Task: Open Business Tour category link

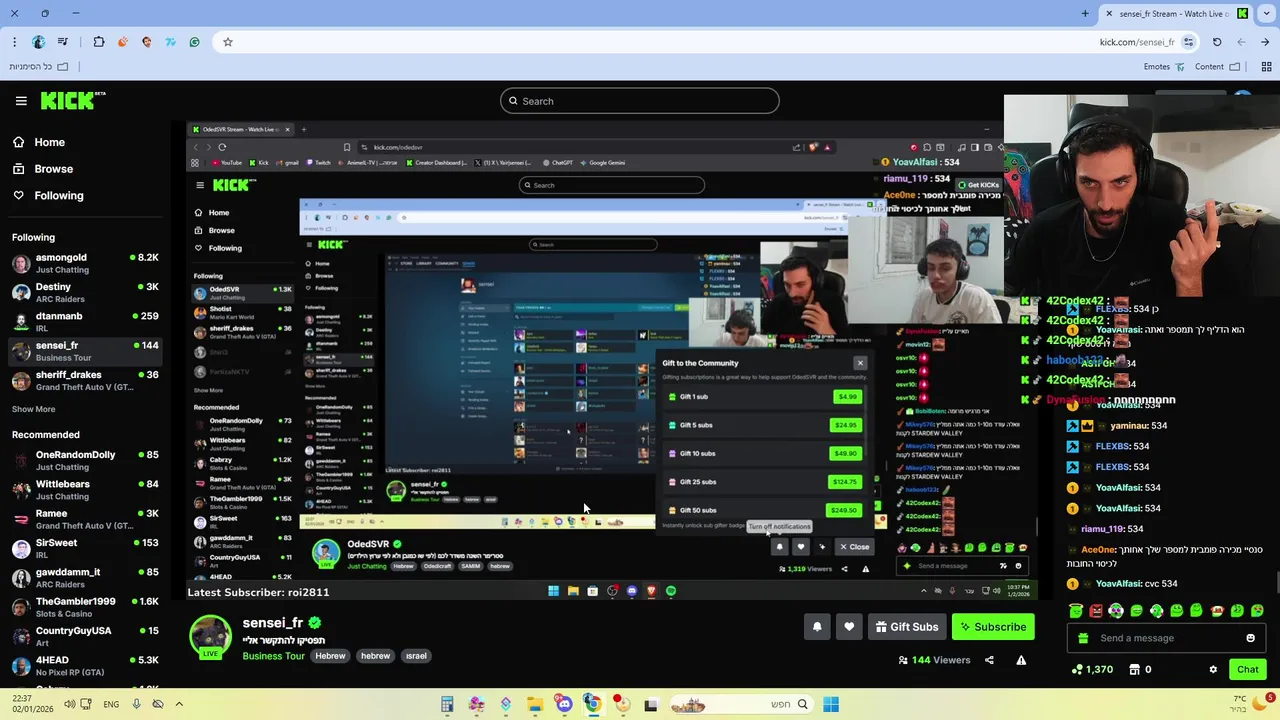Action: tap(273, 656)
